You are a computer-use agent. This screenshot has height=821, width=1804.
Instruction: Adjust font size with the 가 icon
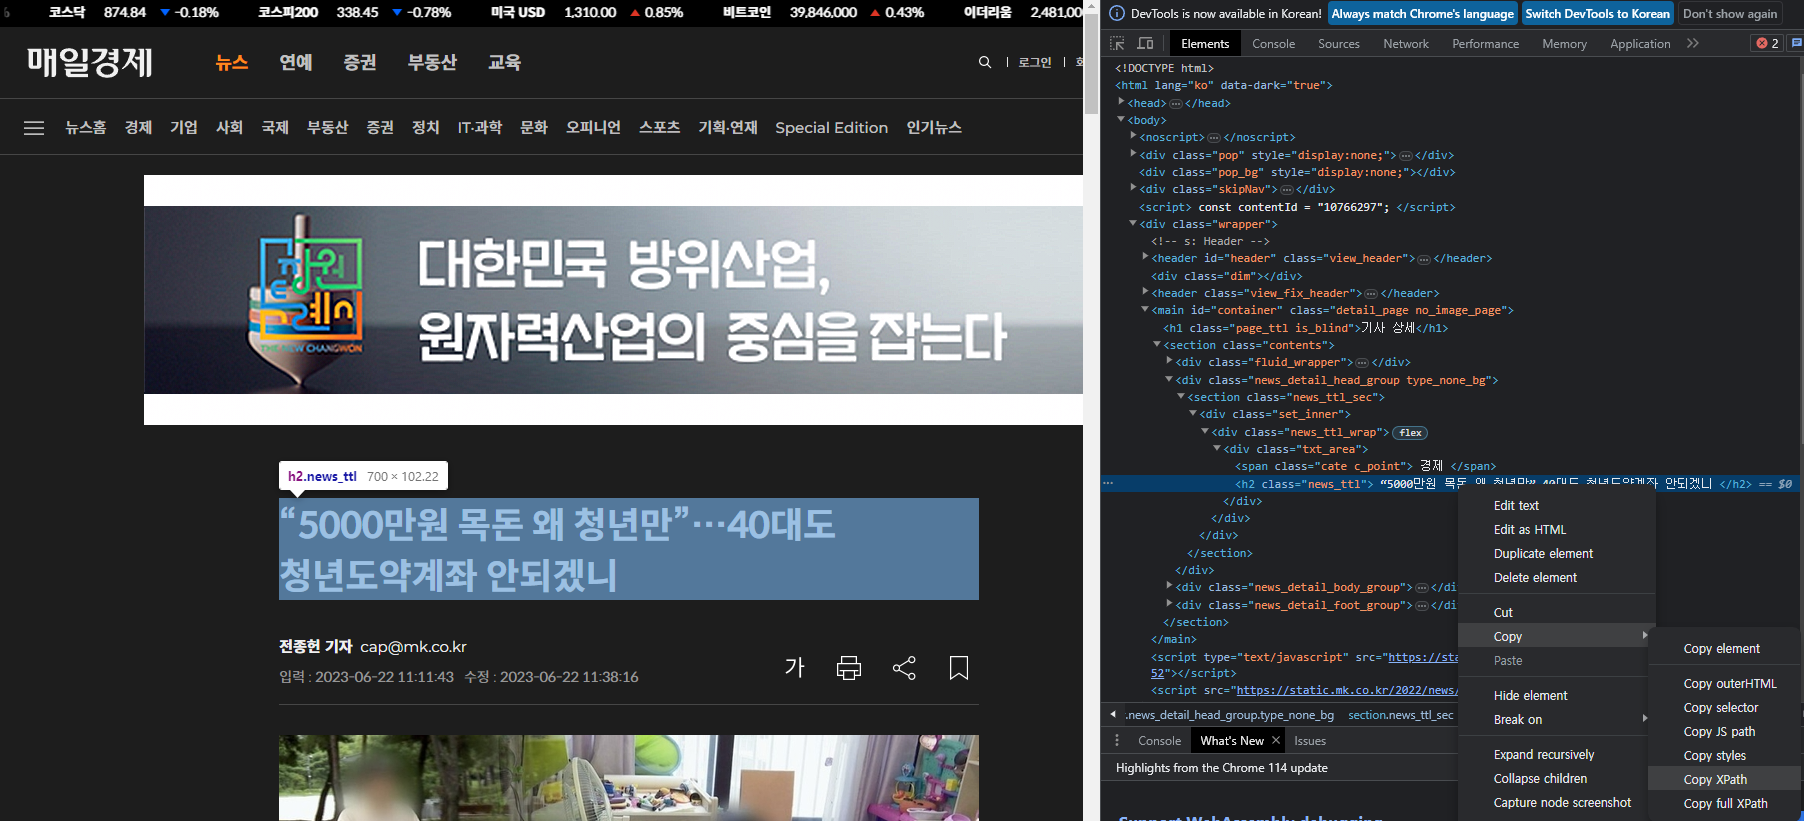[x=795, y=667]
